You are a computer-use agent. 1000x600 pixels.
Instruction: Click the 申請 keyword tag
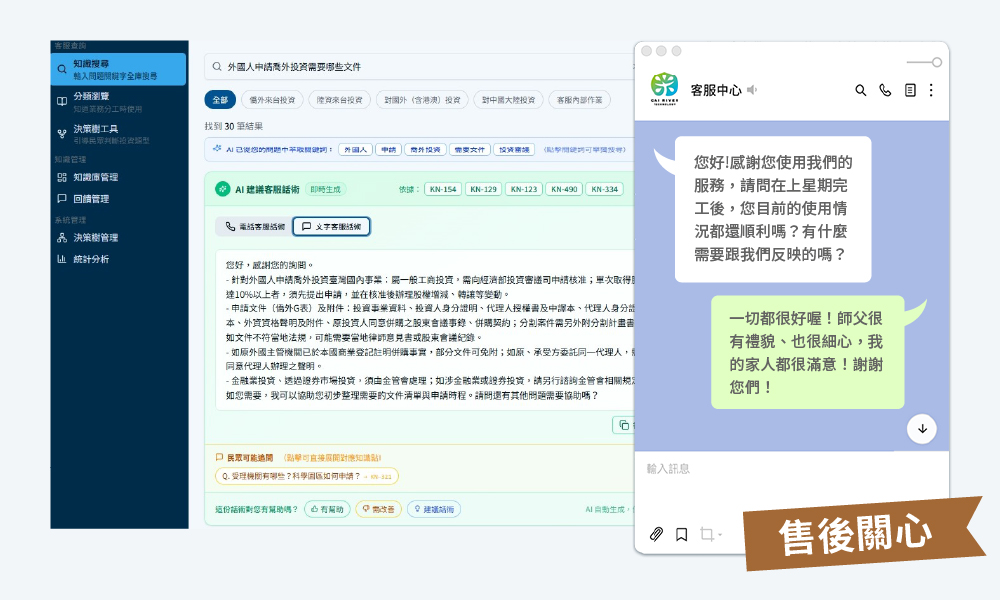click(x=388, y=150)
